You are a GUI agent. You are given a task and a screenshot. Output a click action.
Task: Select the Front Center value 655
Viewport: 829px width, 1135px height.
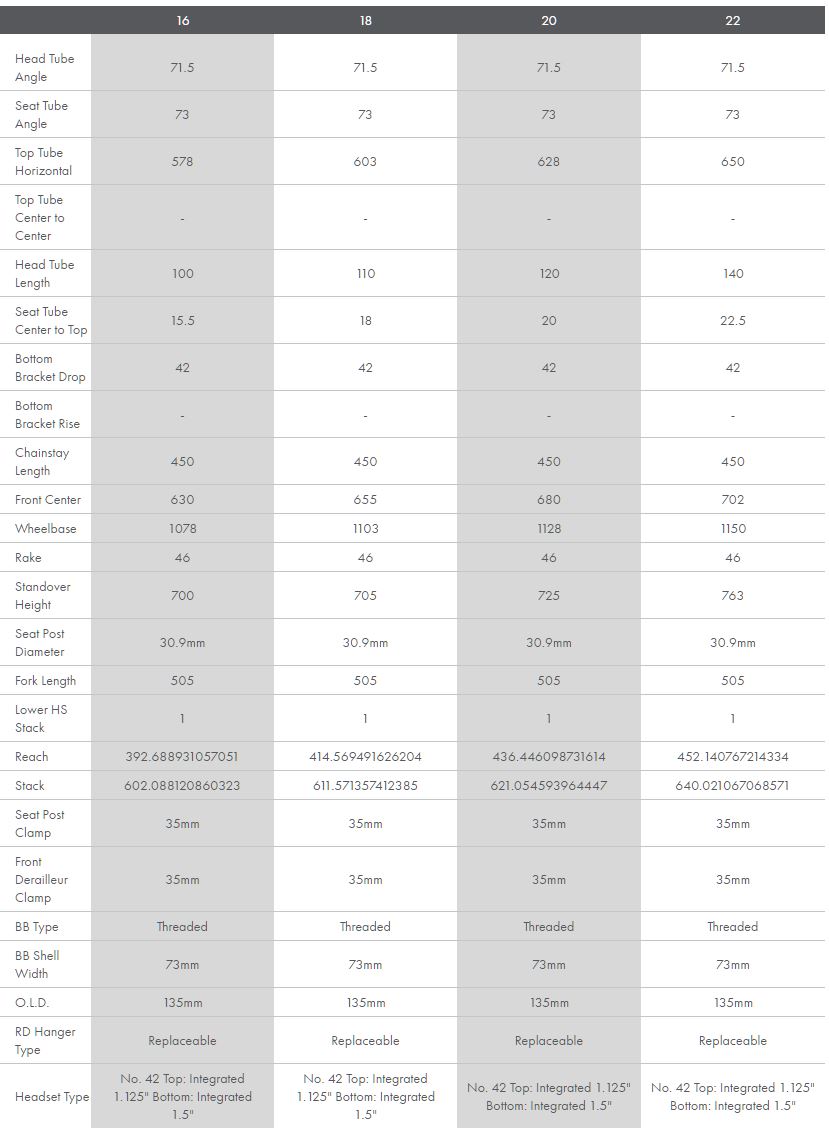[365, 500]
